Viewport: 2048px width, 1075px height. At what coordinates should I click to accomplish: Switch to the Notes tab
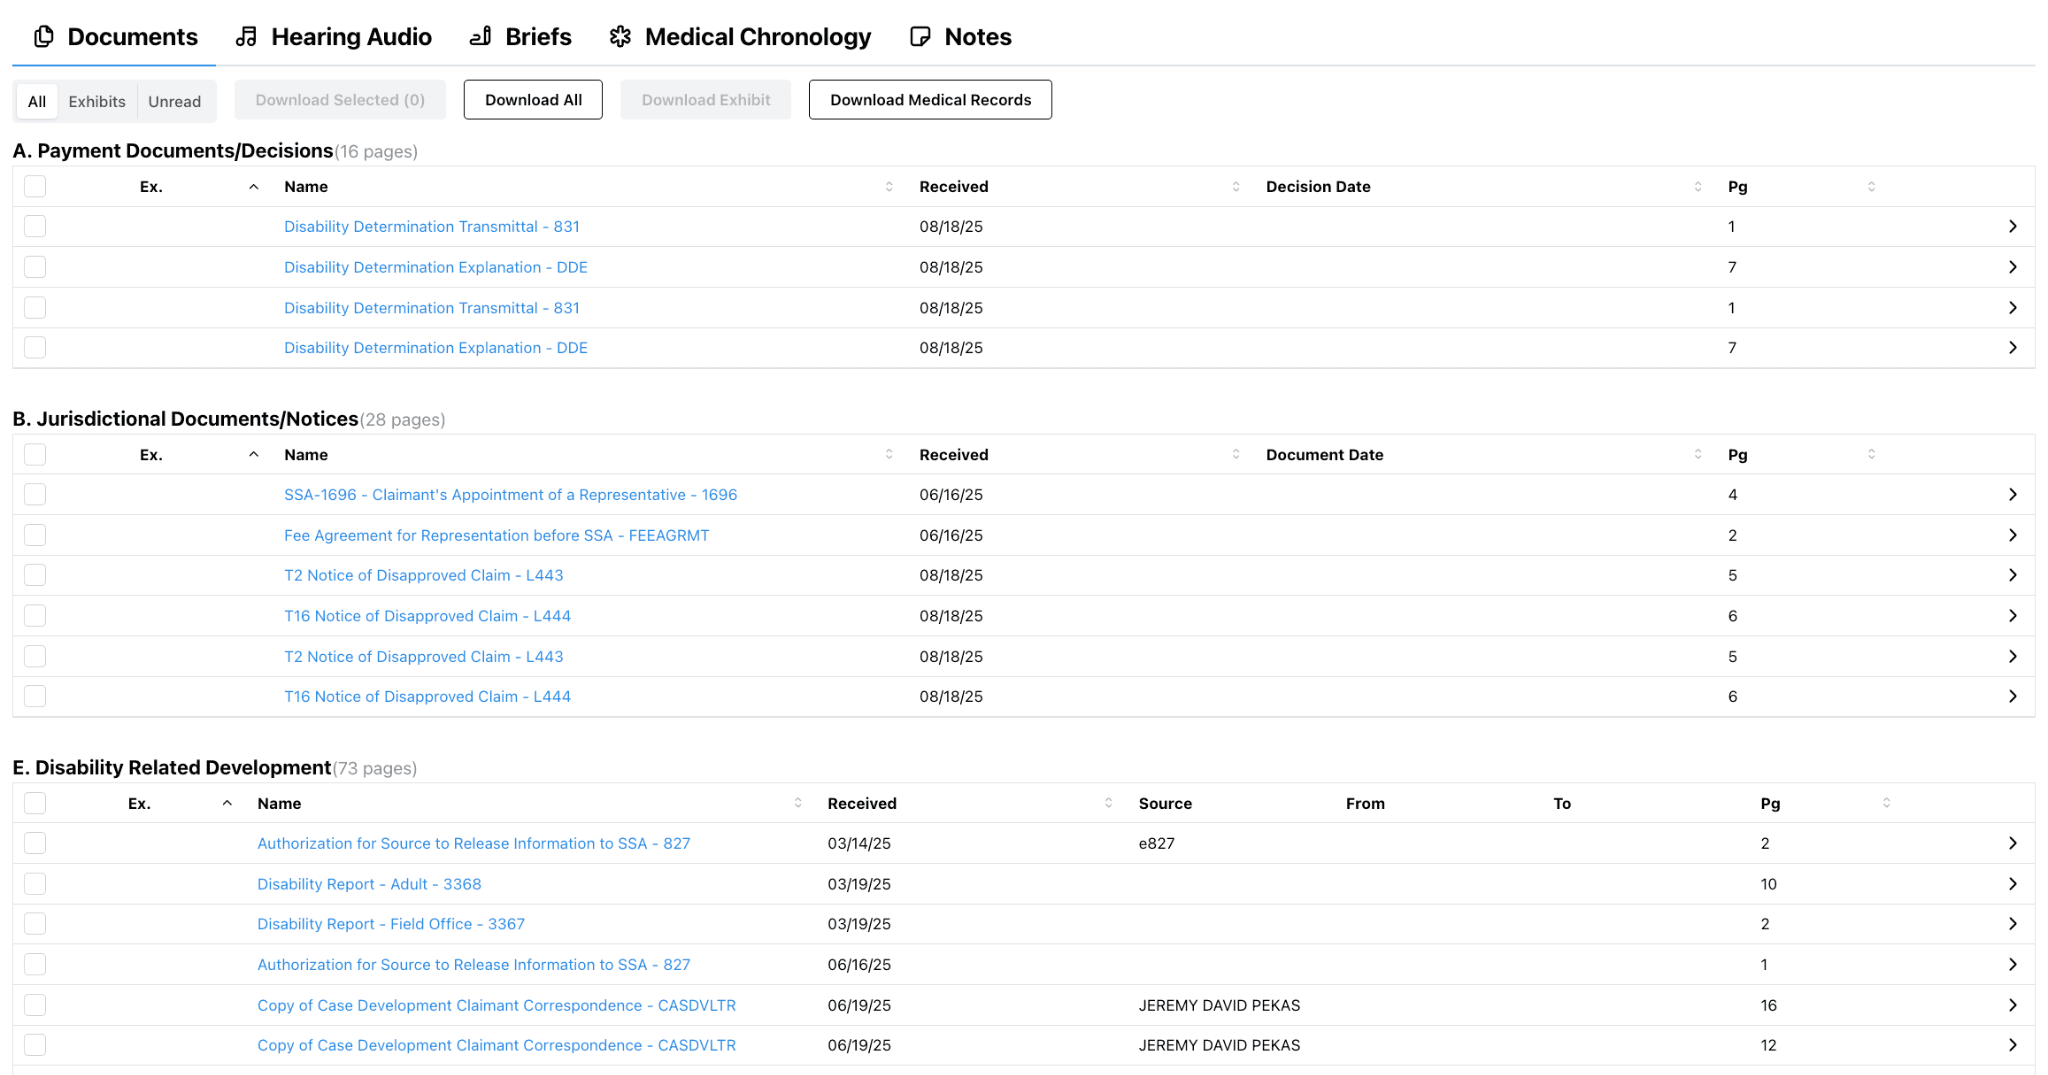pyautogui.click(x=978, y=36)
